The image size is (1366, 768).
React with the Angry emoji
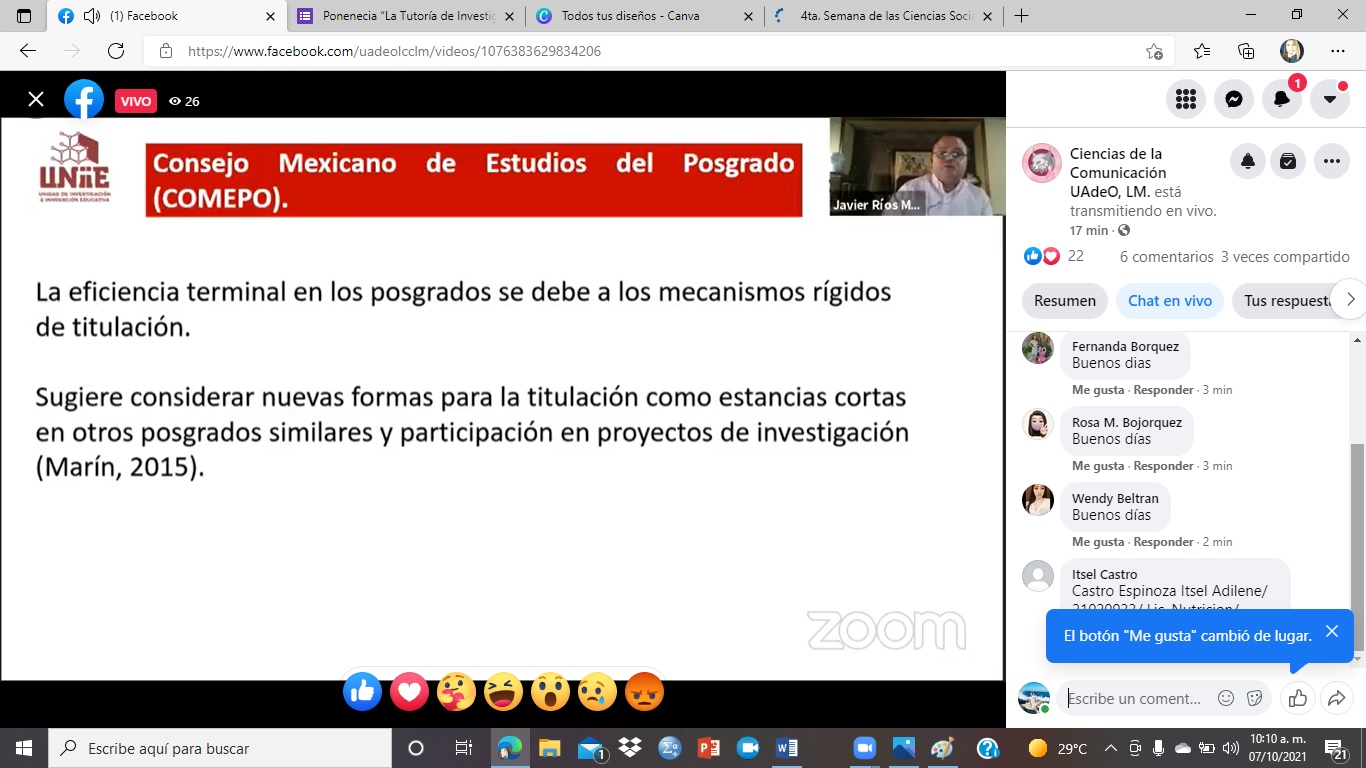644,691
